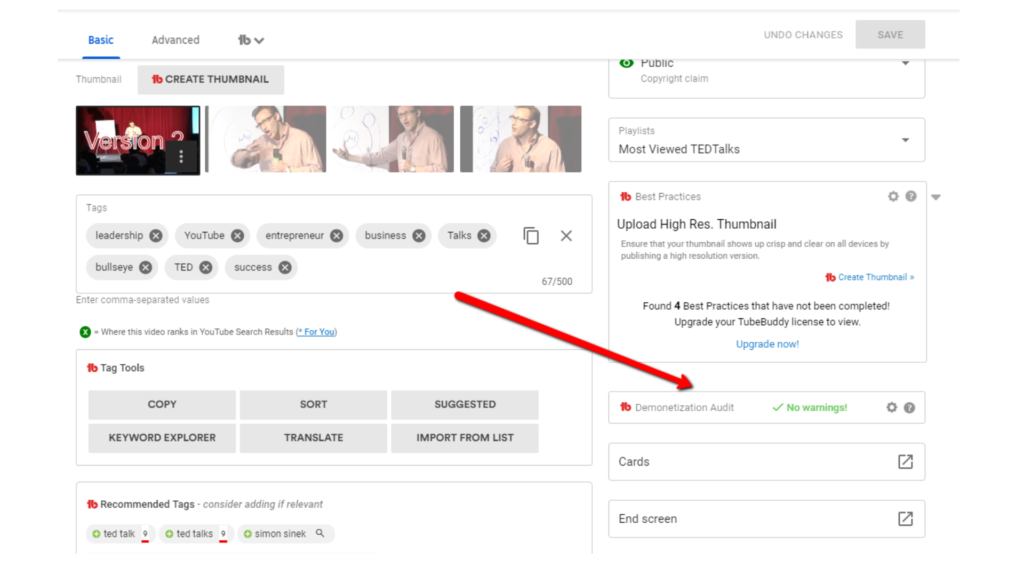This screenshot has height=576, width=1024.
Task: Open the TubeBuddy tab menu
Action: coord(251,40)
